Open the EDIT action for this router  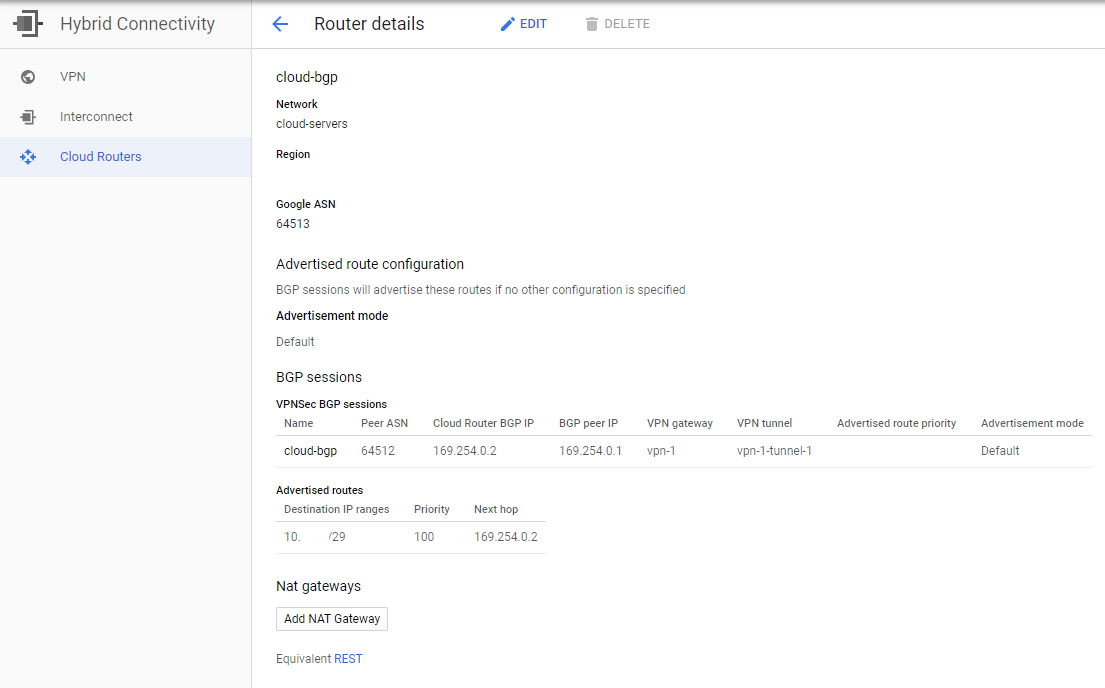524,23
